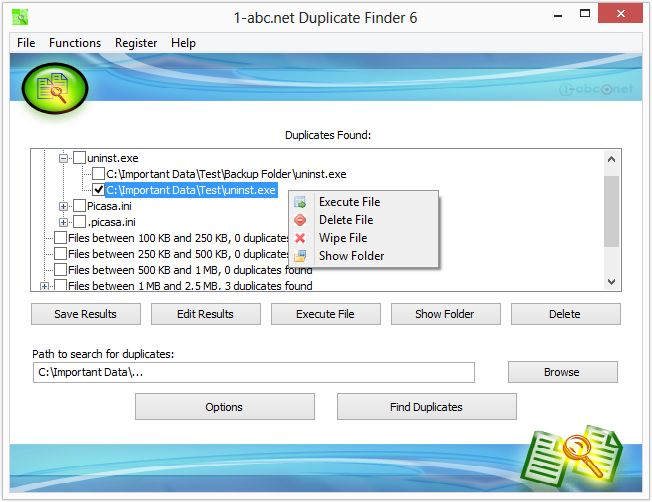Check the Backup Folder\uninst.exe checkbox
652x502 pixels.
click(x=98, y=173)
